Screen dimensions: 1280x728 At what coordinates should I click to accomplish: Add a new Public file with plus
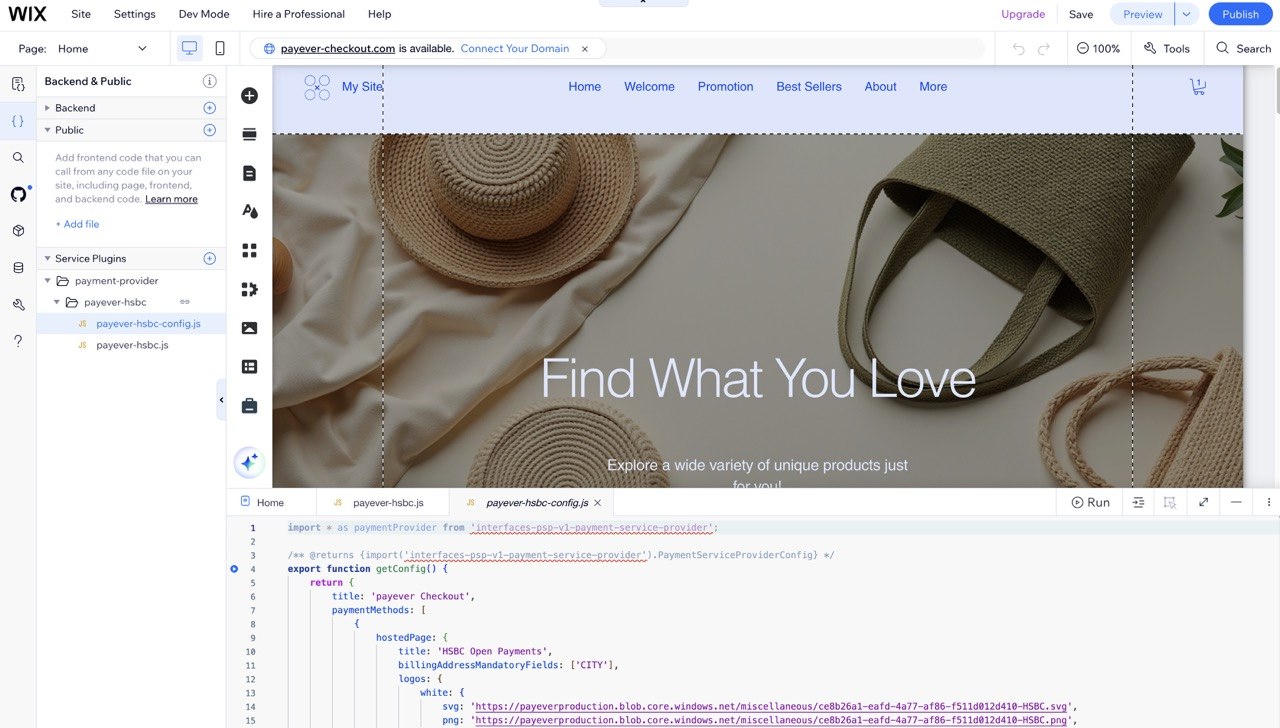pos(210,130)
